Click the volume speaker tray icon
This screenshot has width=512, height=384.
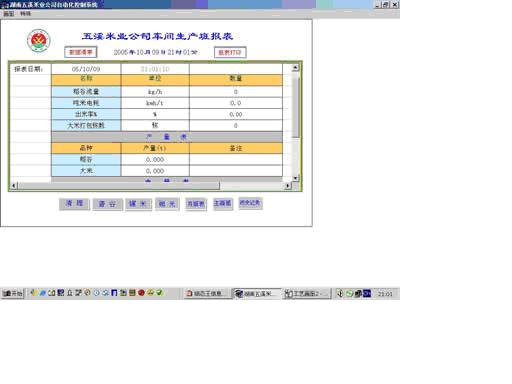pos(340,293)
